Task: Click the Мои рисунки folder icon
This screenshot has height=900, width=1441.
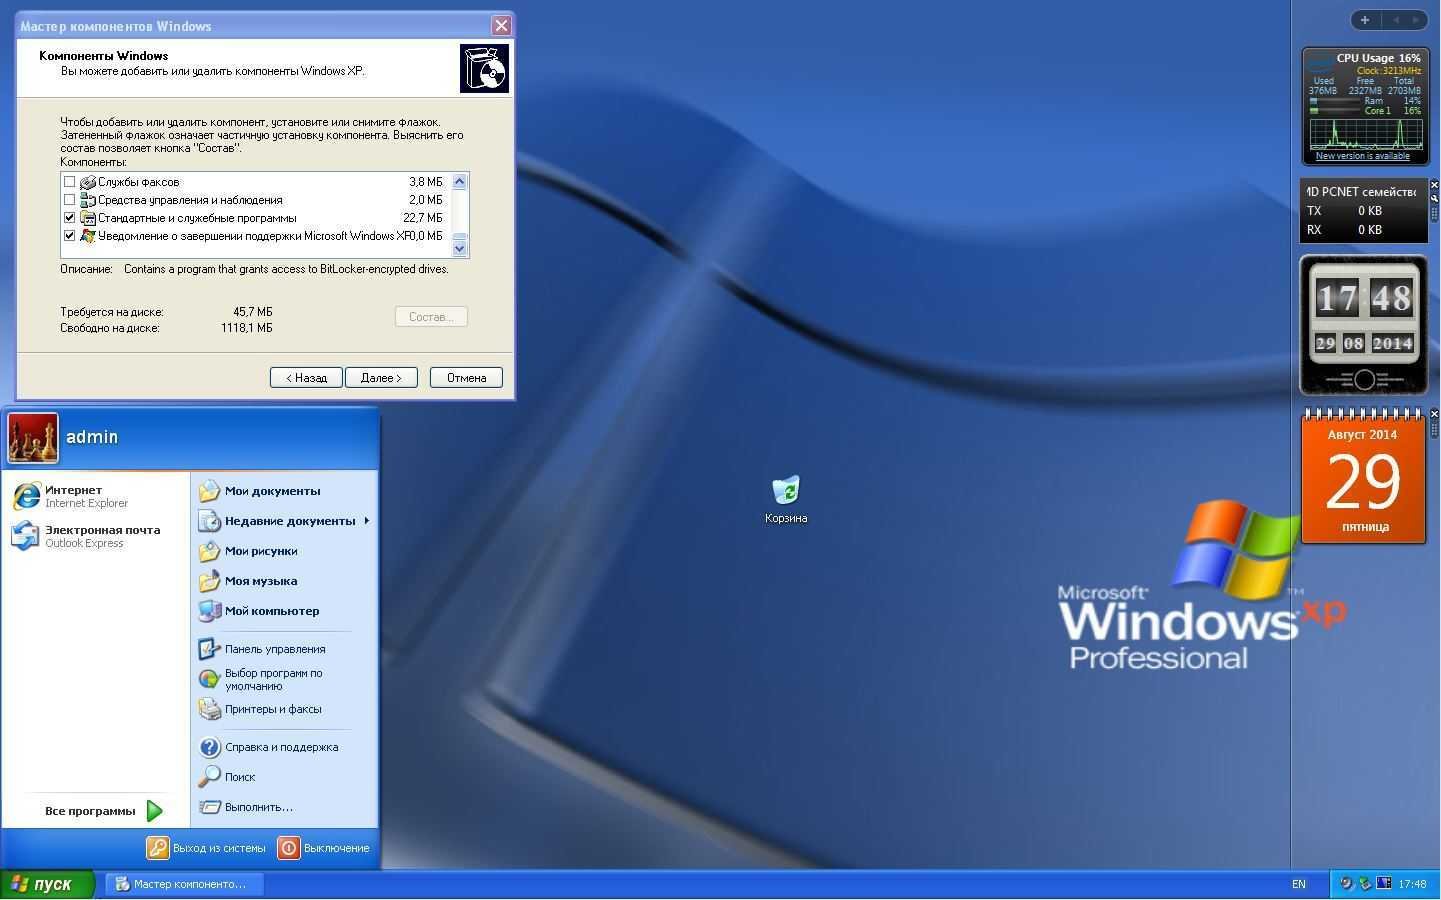Action: [209, 551]
